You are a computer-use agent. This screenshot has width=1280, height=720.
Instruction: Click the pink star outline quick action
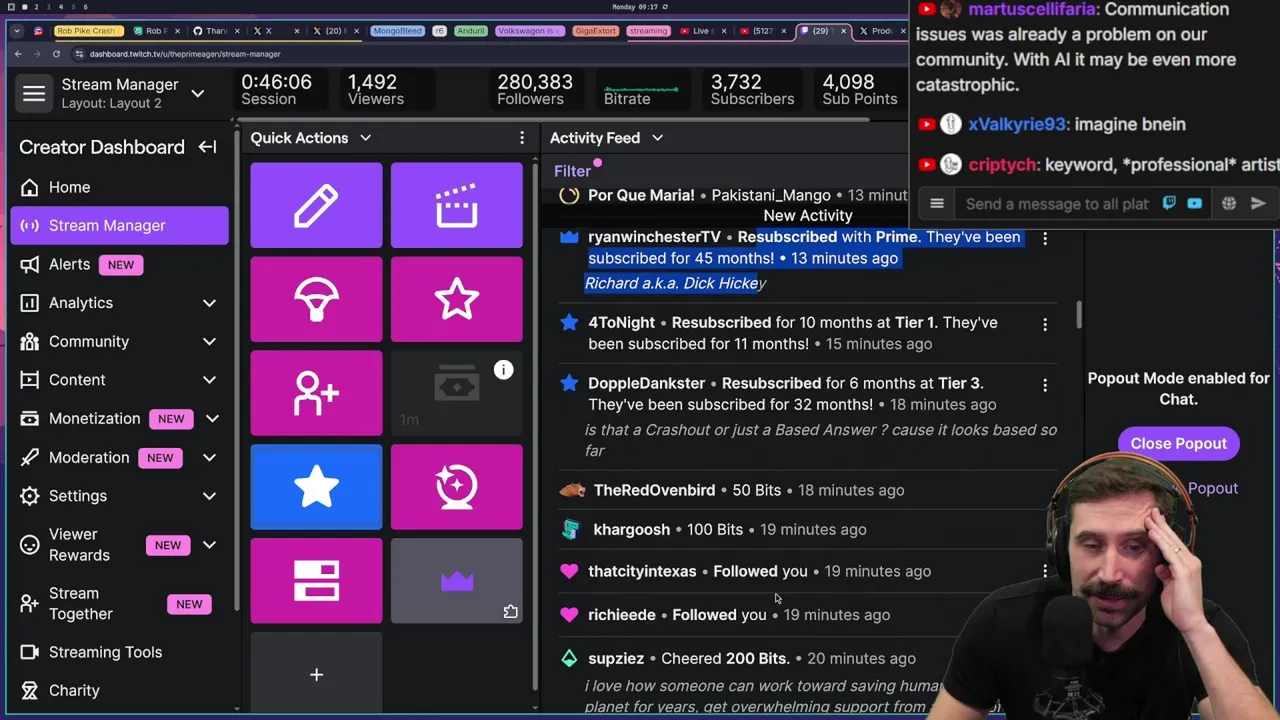click(x=457, y=299)
